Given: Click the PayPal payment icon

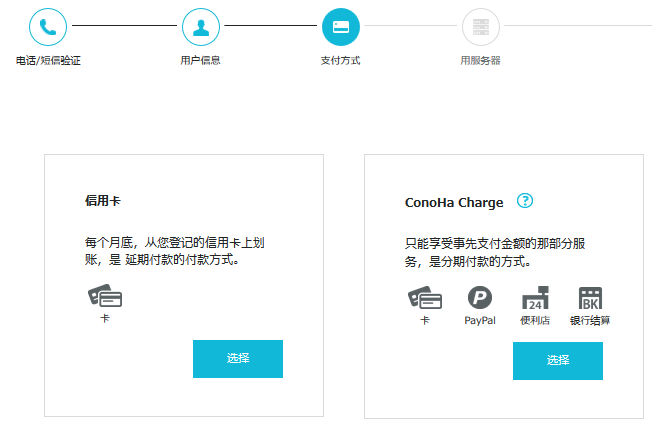Looking at the screenshot, I should click(x=480, y=297).
